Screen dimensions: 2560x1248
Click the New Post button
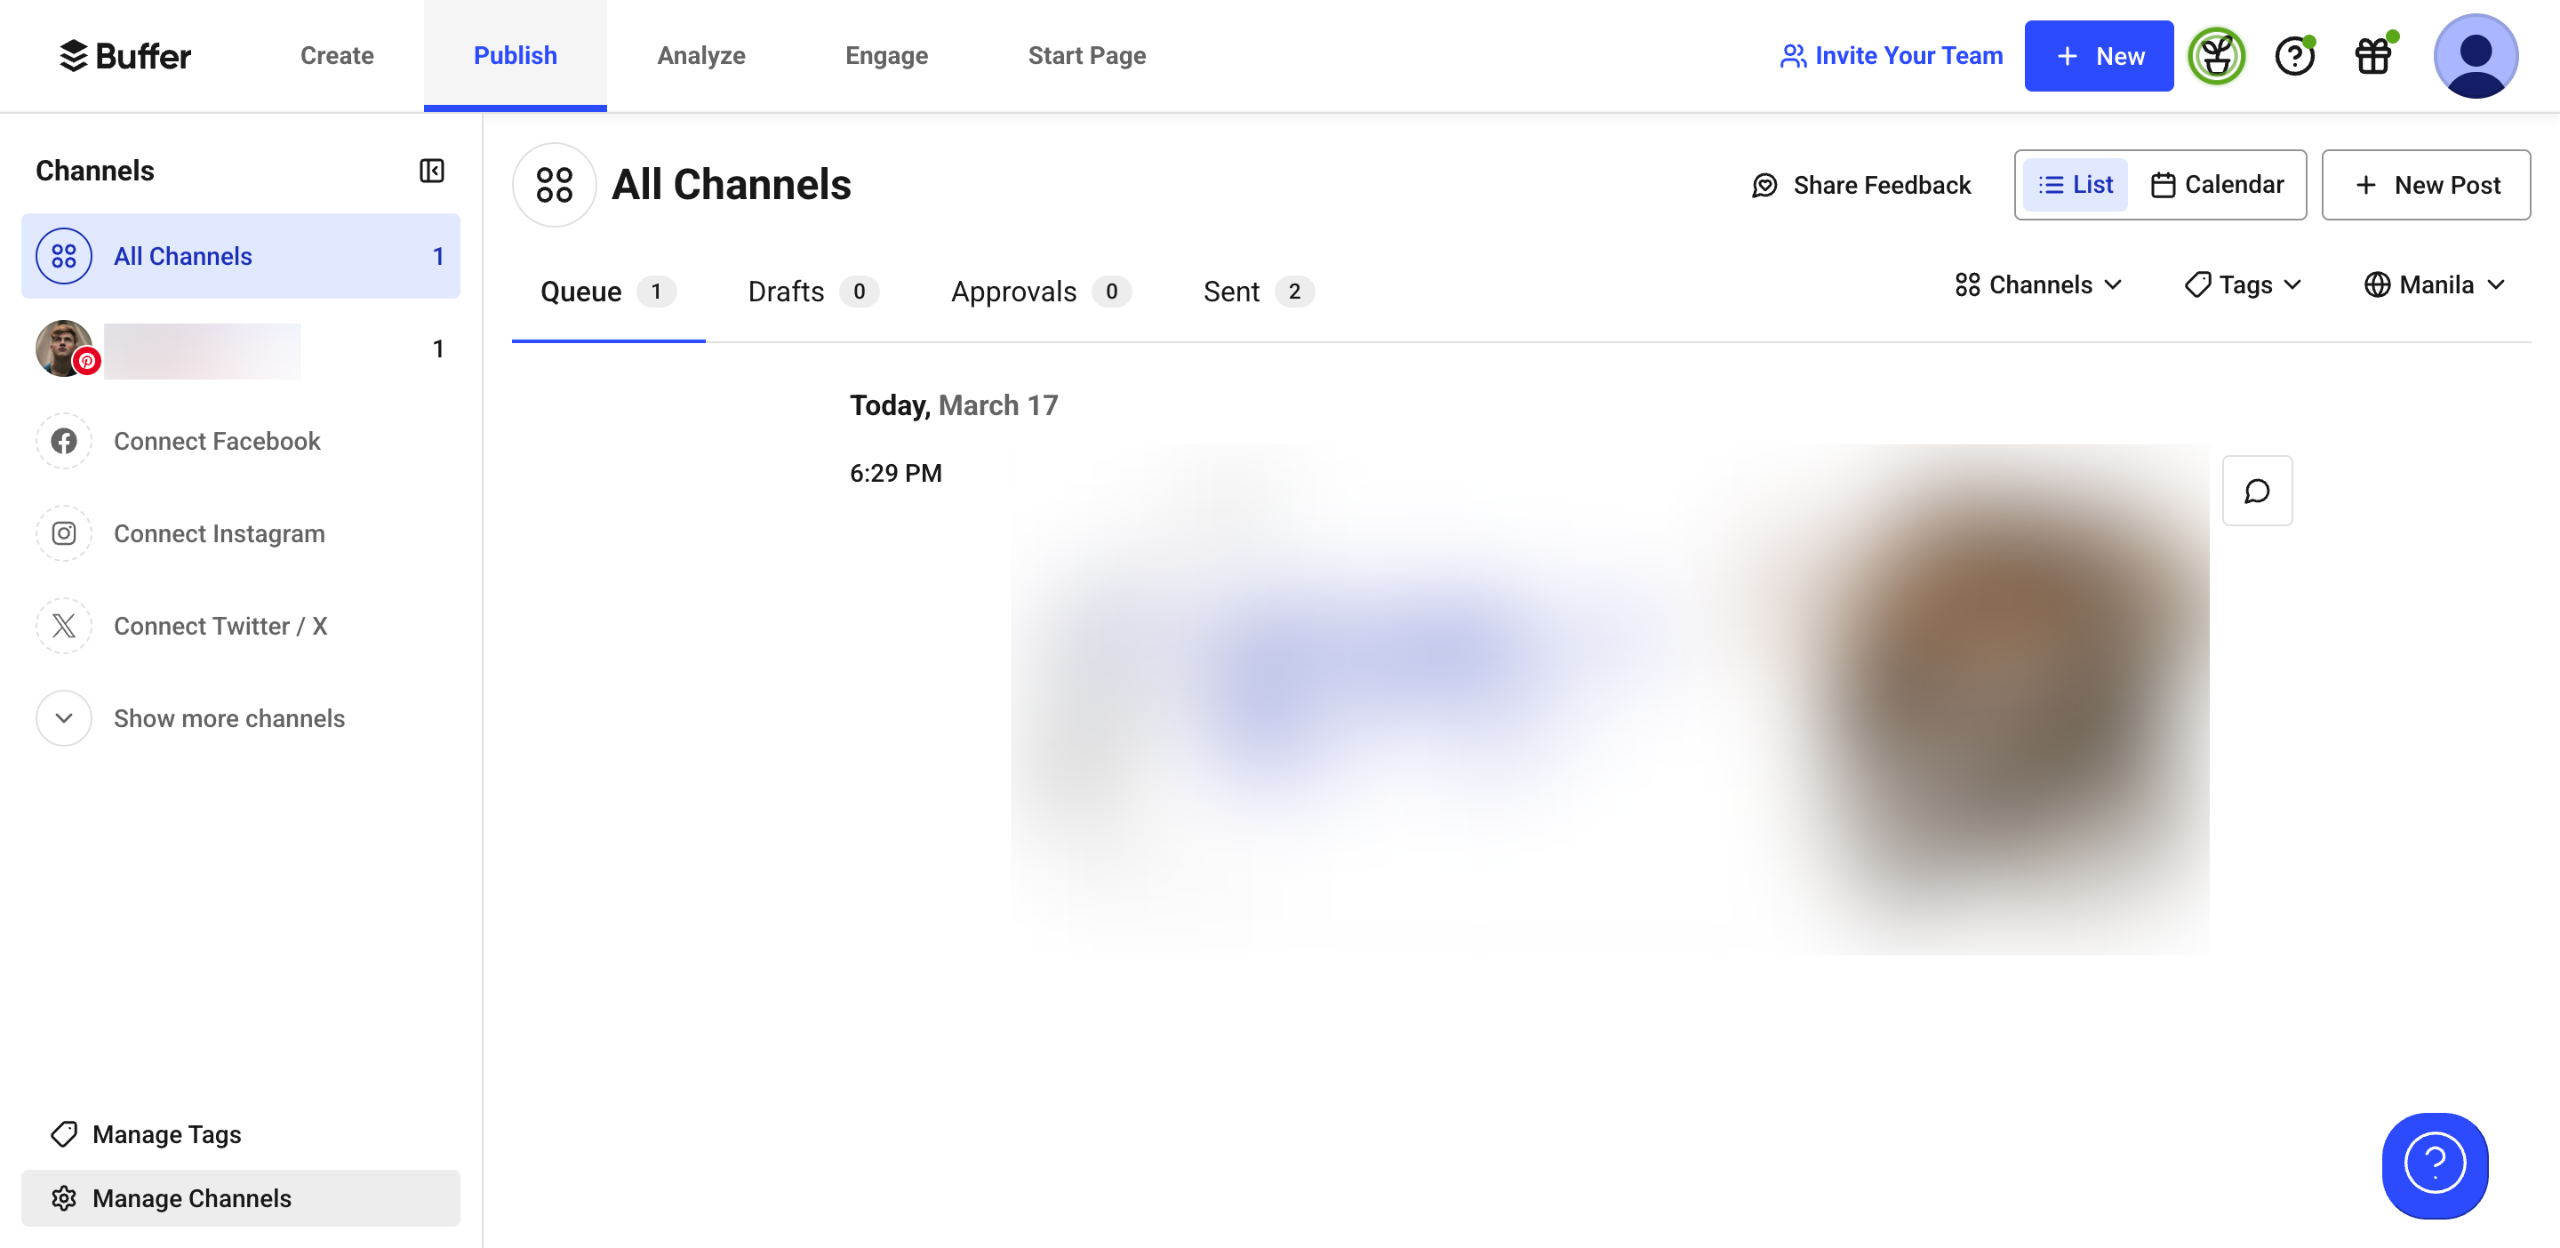coord(2426,185)
